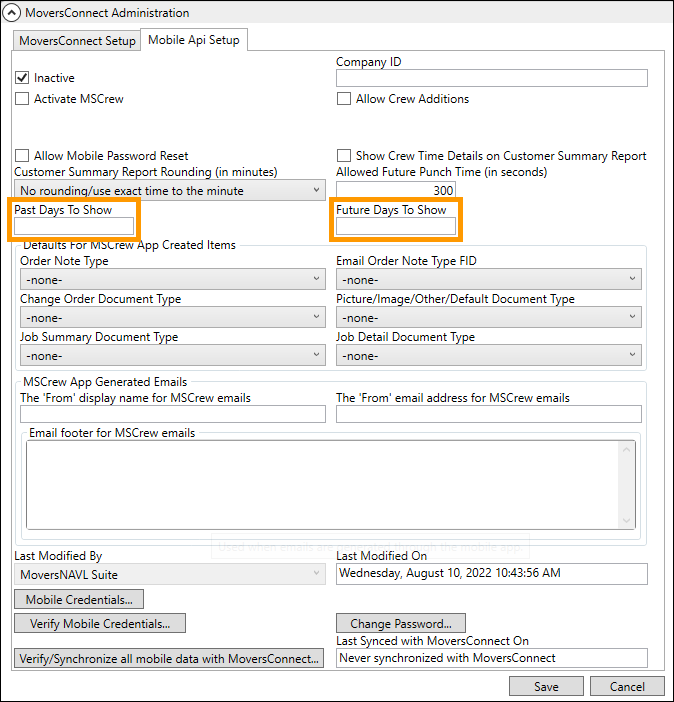Tick Allow Mobile Password Reset
Image resolution: width=674 pixels, height=702 pixels.
click(x=23, y=156)
